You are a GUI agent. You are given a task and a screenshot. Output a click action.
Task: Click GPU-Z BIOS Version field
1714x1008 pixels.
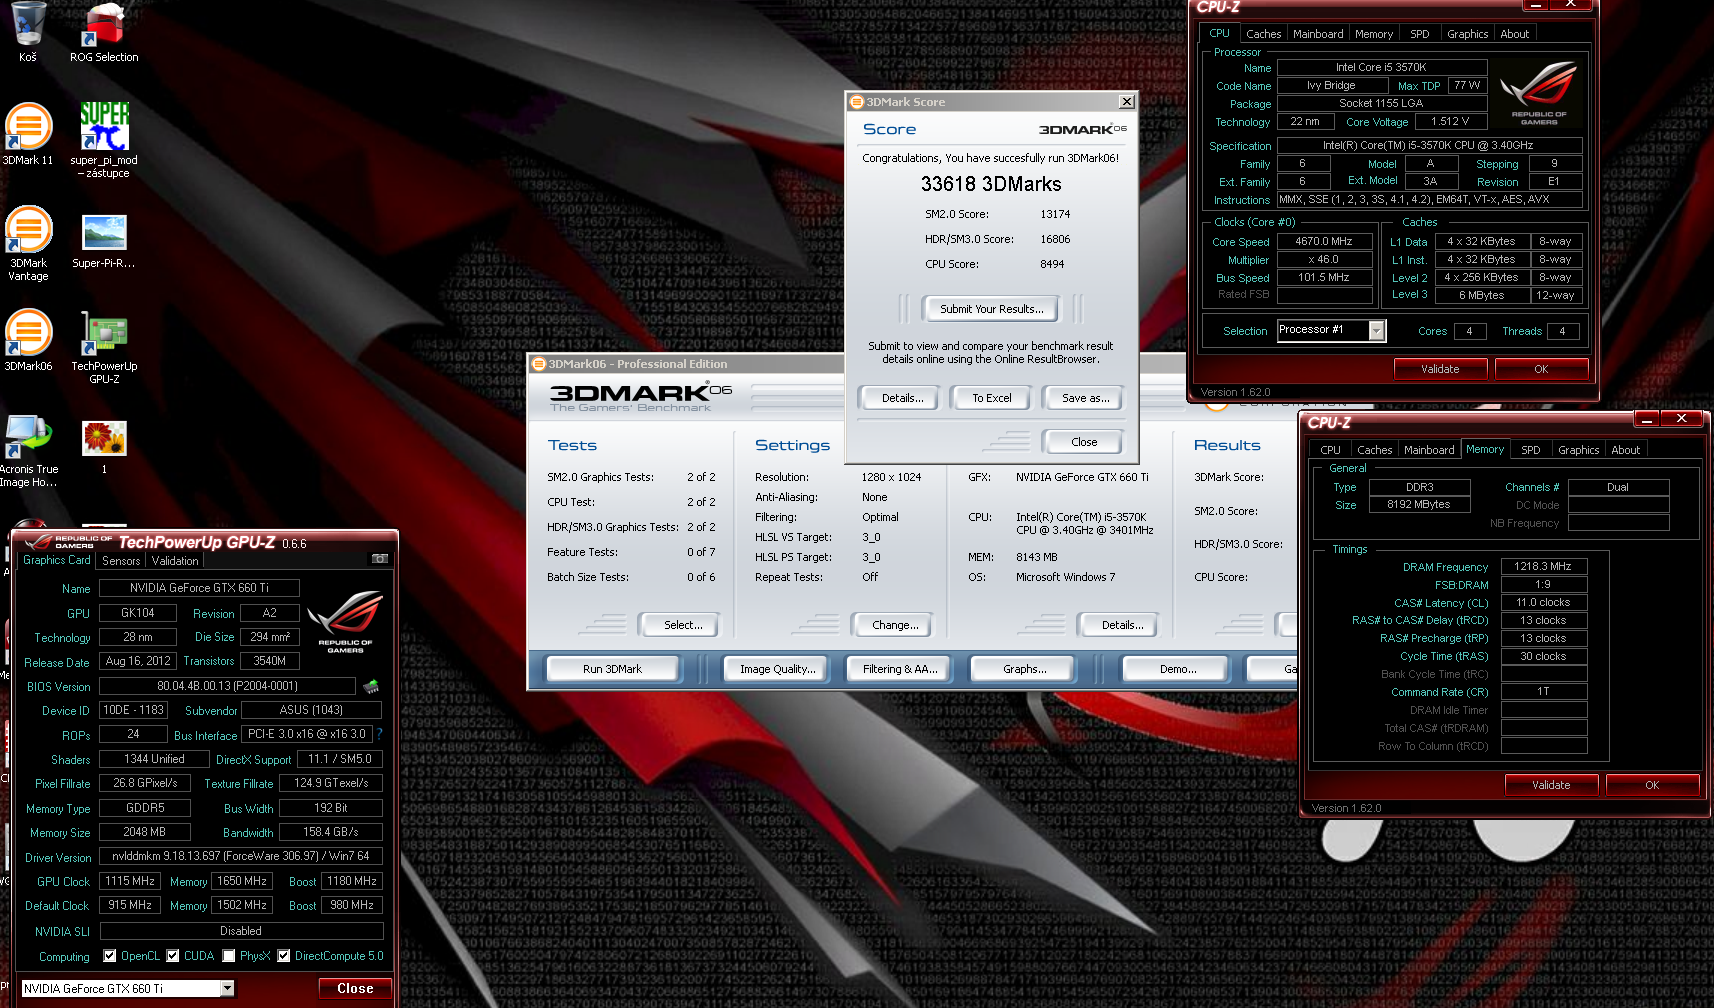point(227,686)
